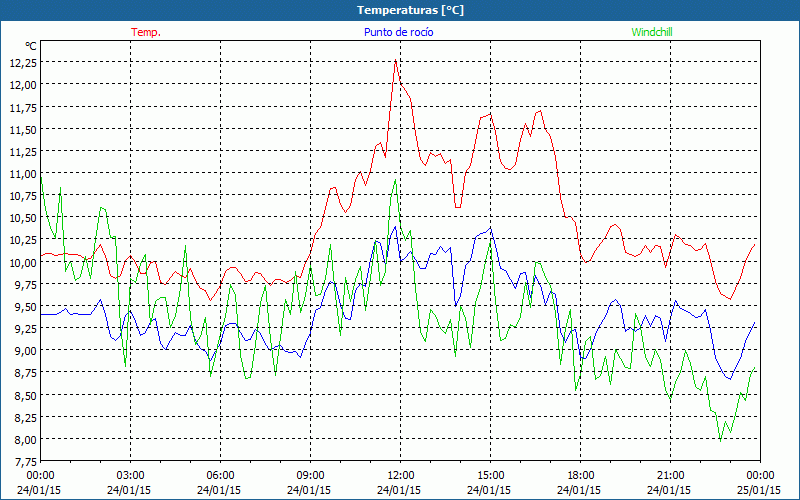Select the 10,50 y-axis value
800x500 pixels.
tap(23, 218)
